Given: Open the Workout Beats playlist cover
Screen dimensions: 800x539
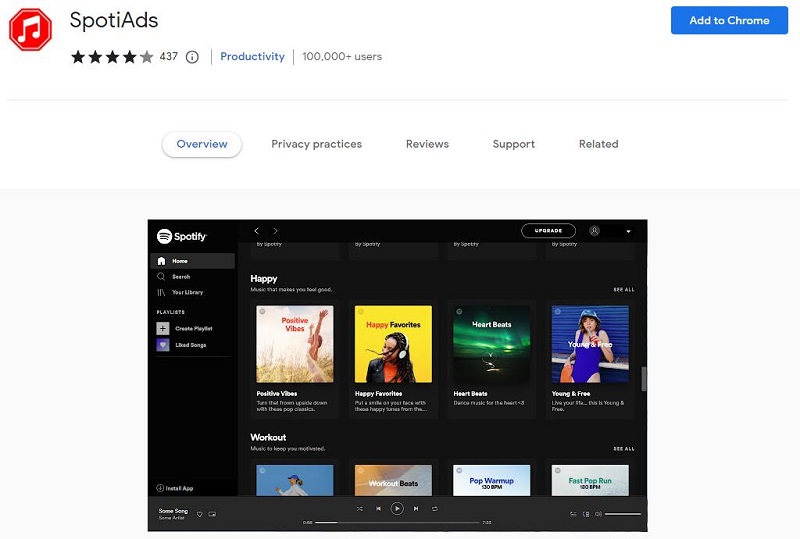Looking at the screenshot, I should (393, 480).
